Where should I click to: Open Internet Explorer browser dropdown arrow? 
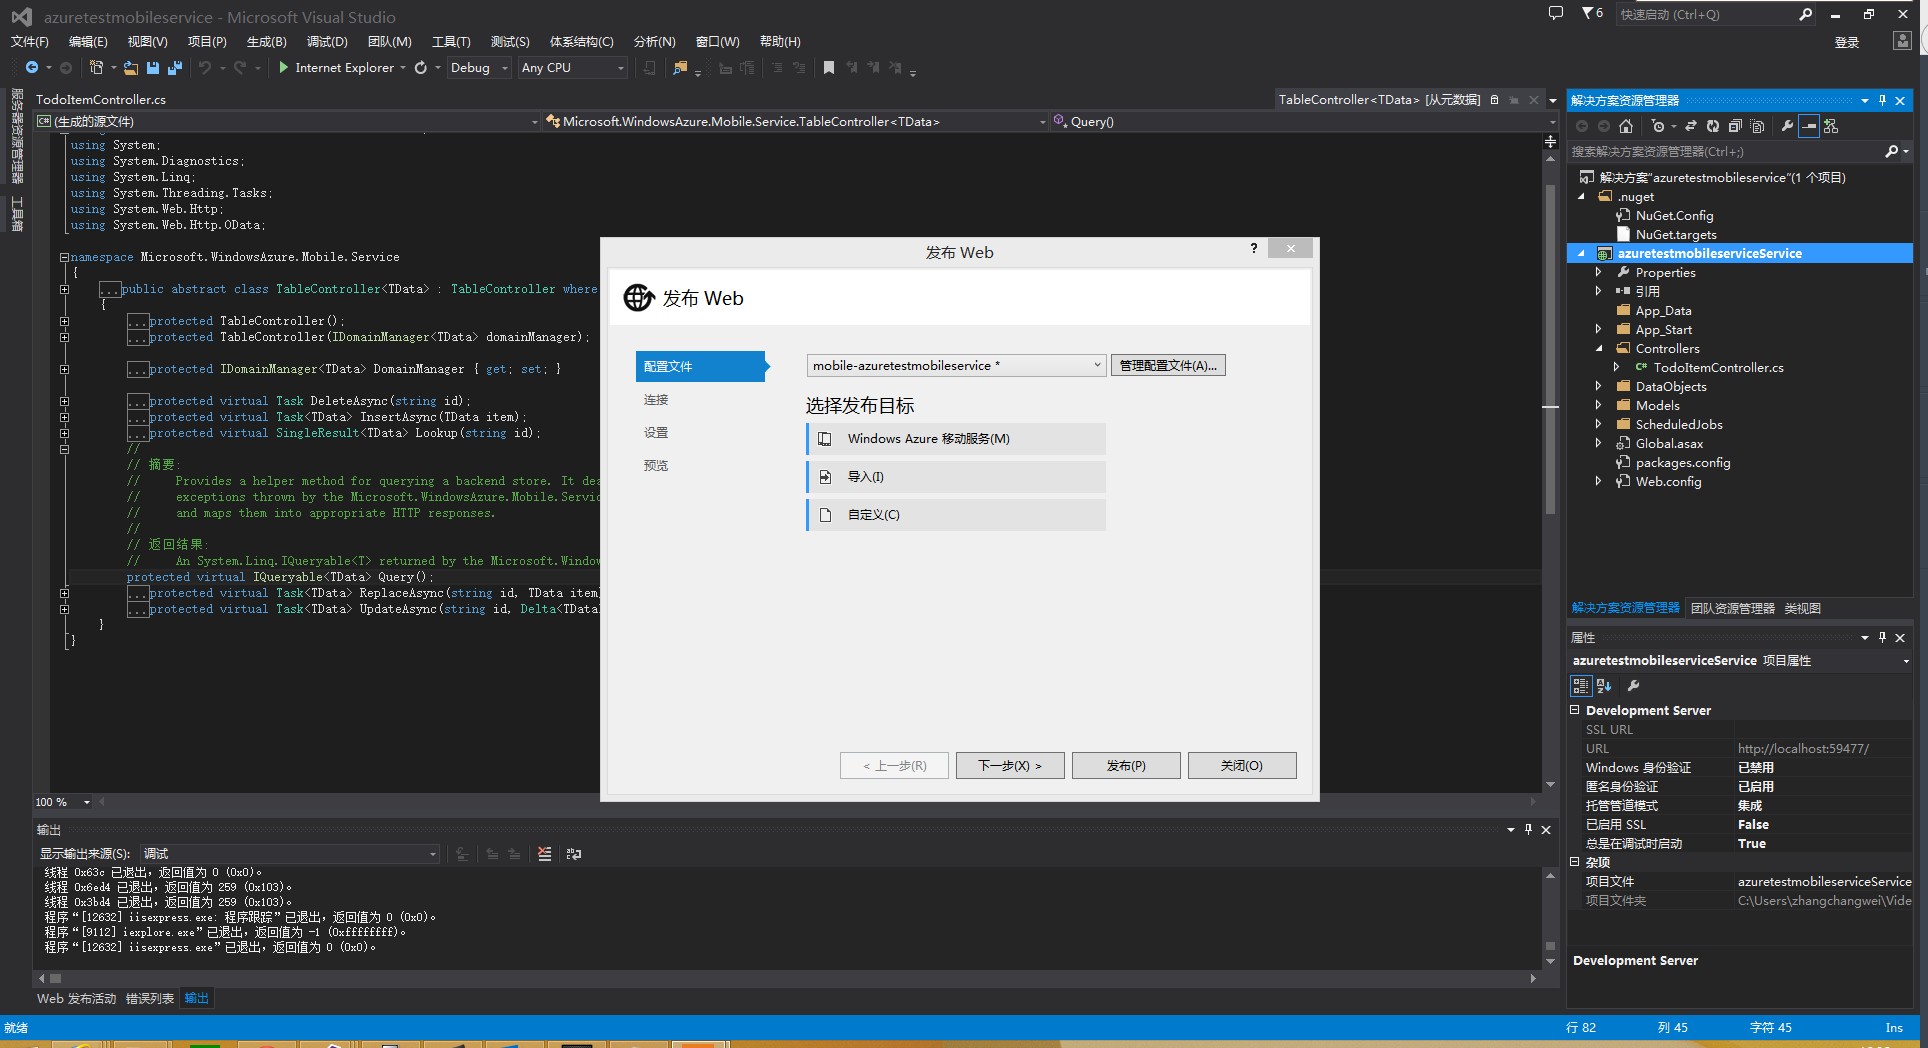[x=403, y=67]
